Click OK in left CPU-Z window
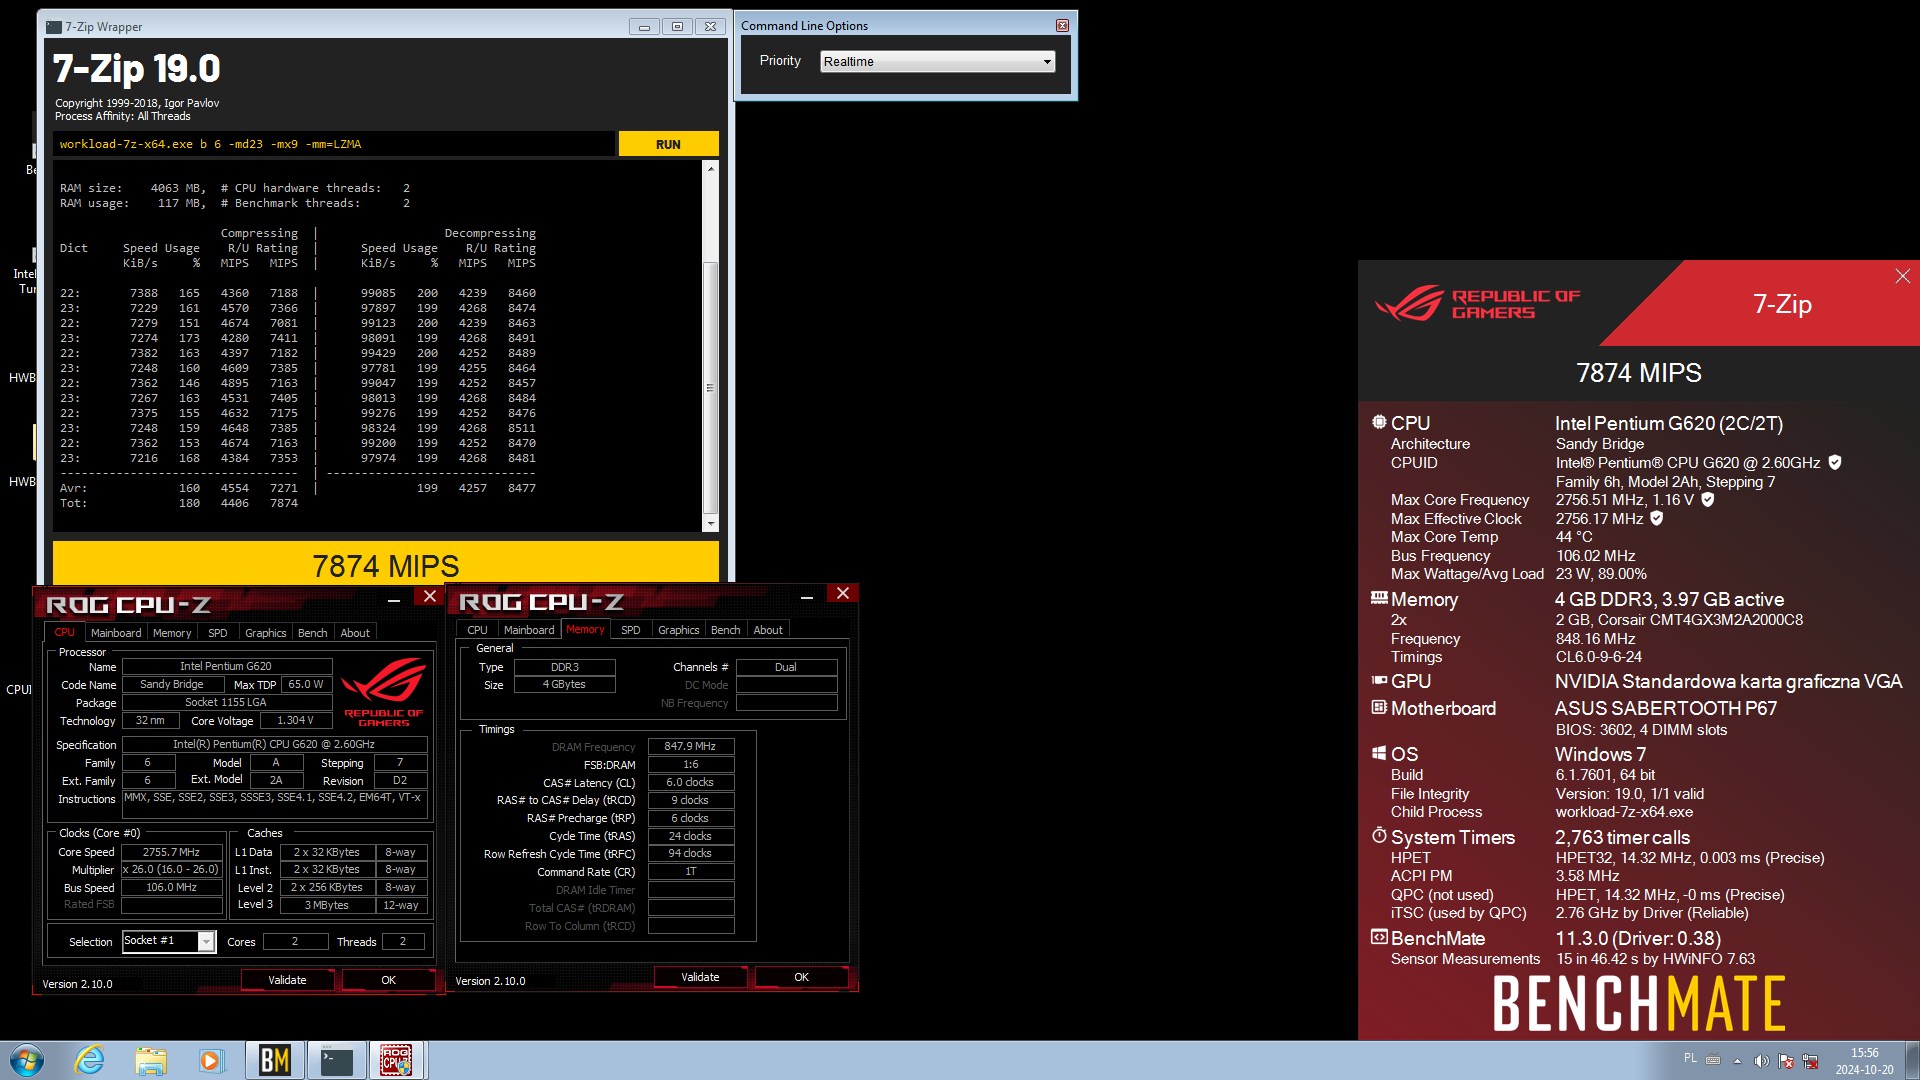Viewport: 1920px width, 1080px height. tap(388, 980)
